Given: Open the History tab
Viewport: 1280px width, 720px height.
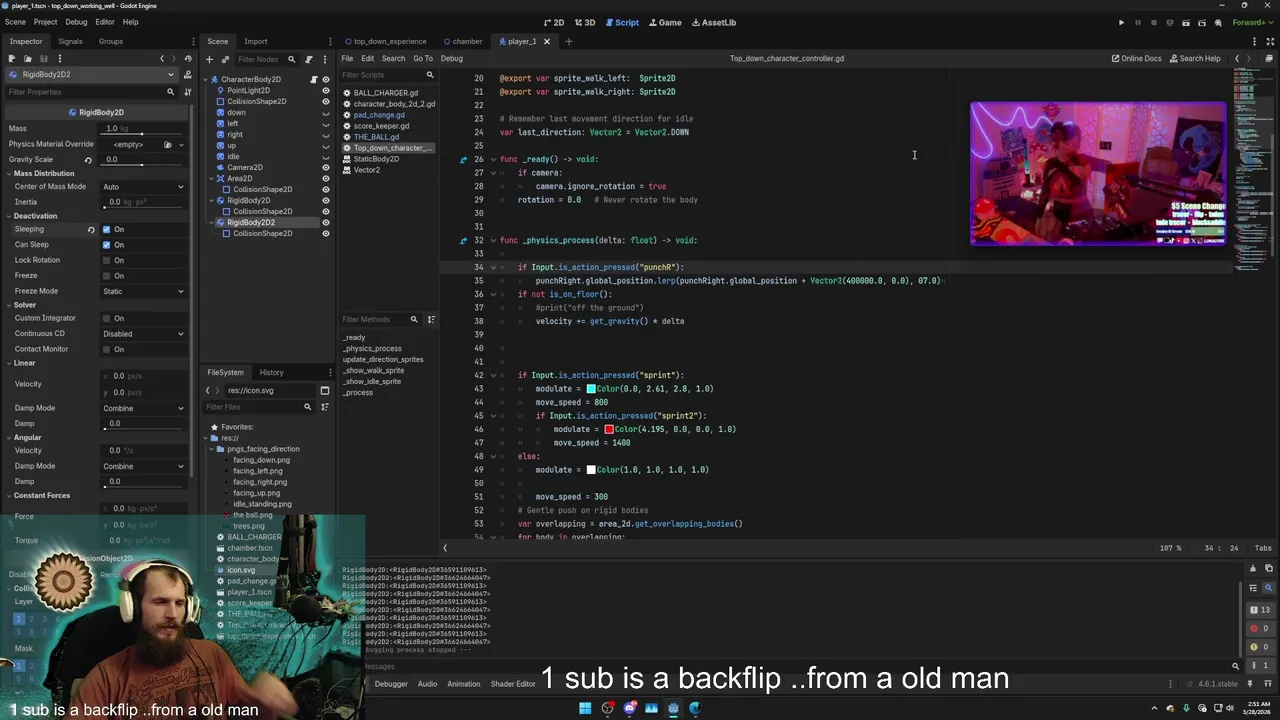Looking at the screenshot, I should pyautogui.click(x=272, y=372).
